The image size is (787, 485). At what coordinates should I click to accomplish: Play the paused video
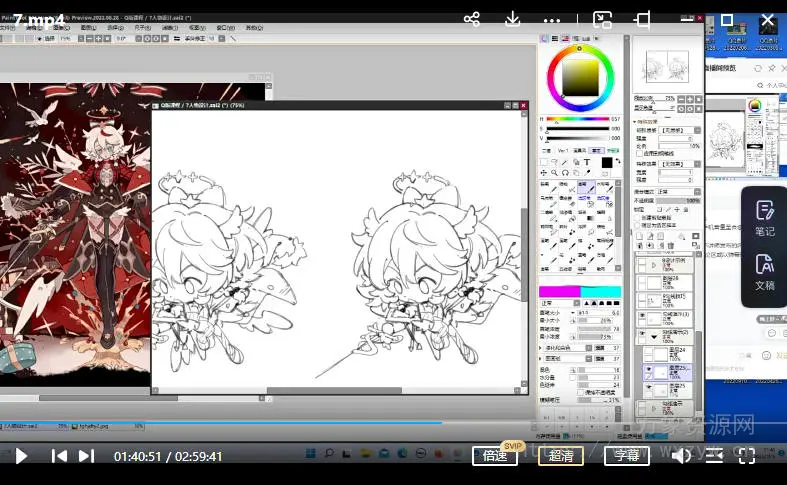click(21, 456)
